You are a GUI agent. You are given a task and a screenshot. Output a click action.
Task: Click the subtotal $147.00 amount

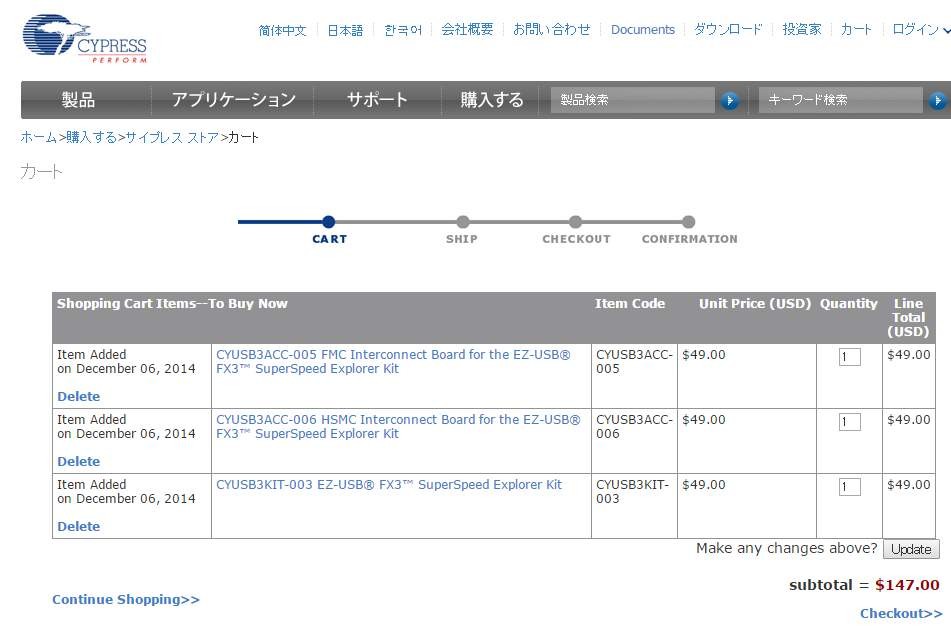pos(907,585)
